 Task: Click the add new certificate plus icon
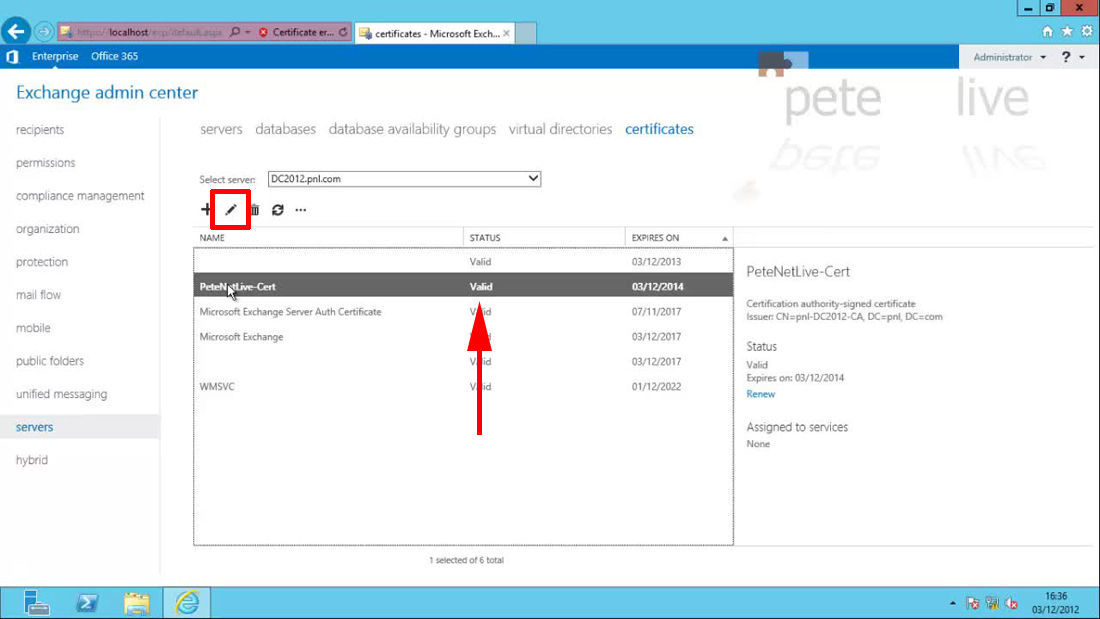206,209
